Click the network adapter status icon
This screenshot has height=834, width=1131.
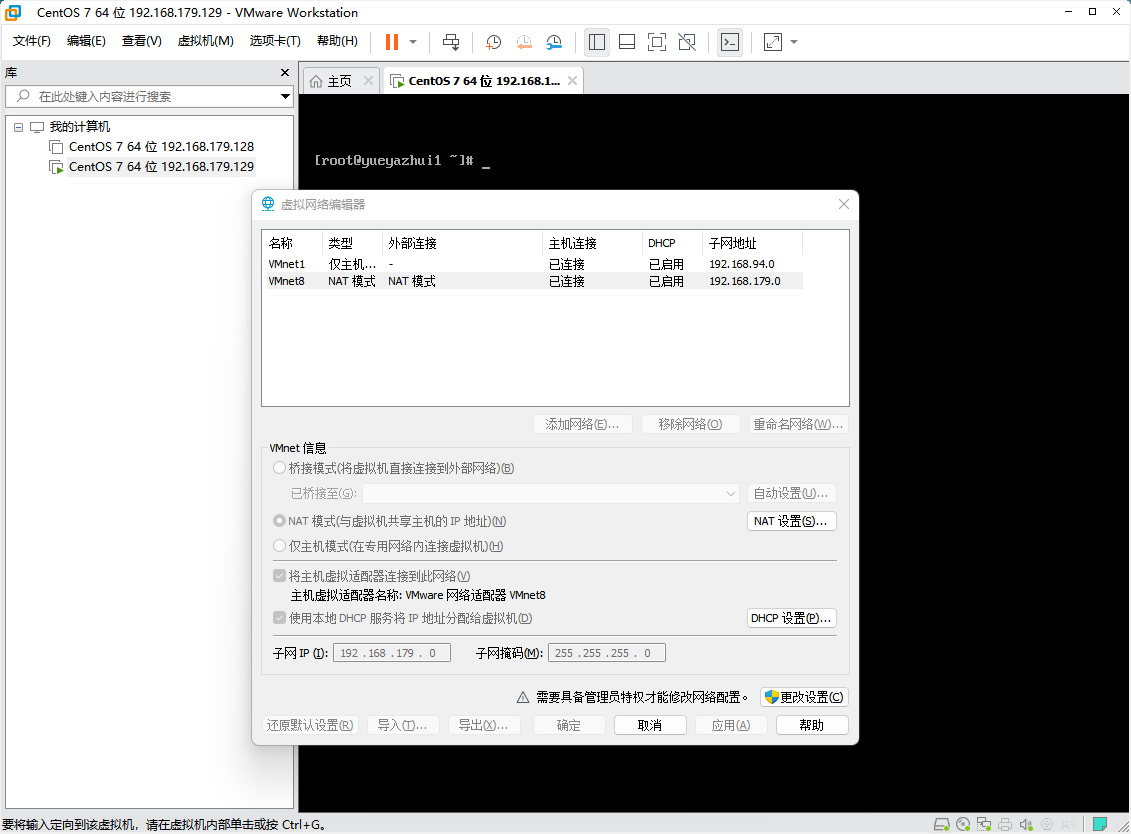click(984, 824)
